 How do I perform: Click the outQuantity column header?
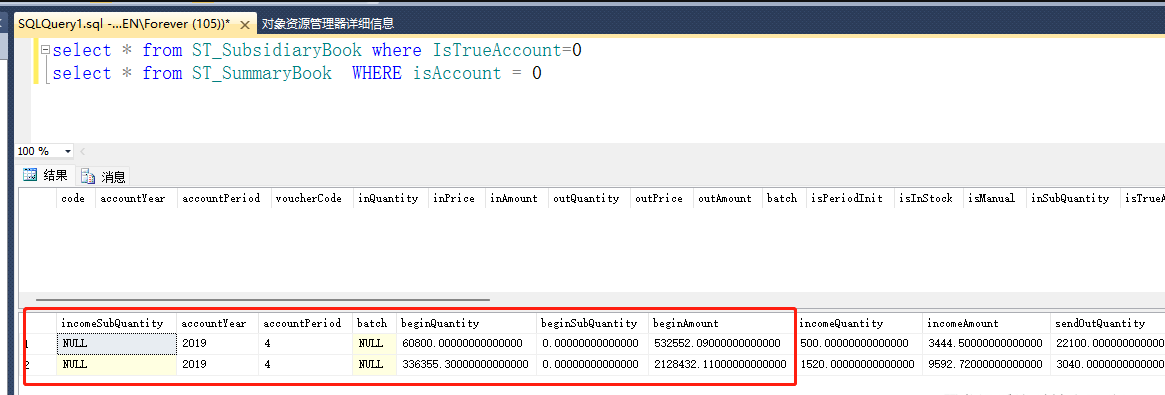(588, 198)
